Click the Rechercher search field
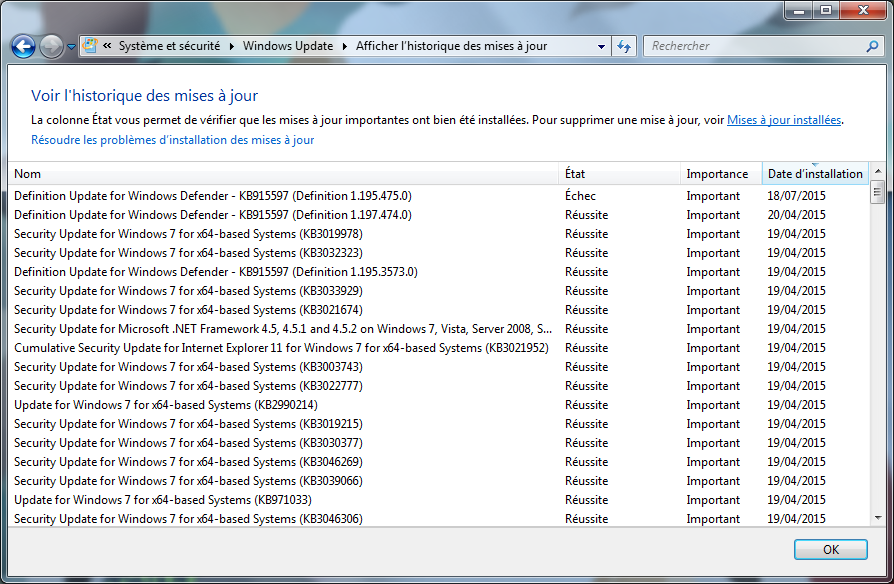 tap(756, 46)
